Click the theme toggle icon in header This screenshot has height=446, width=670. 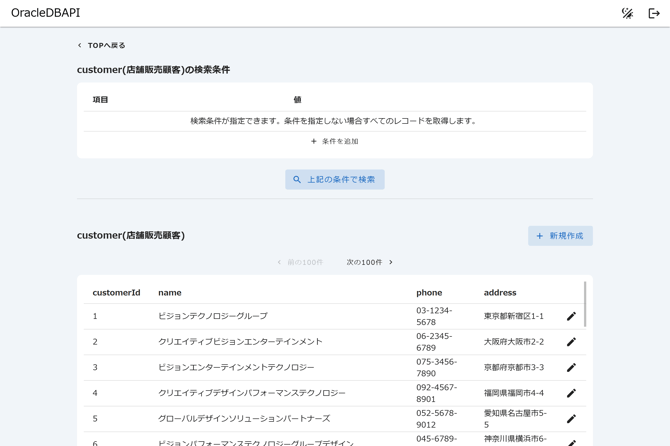click(x=627, y=13)
